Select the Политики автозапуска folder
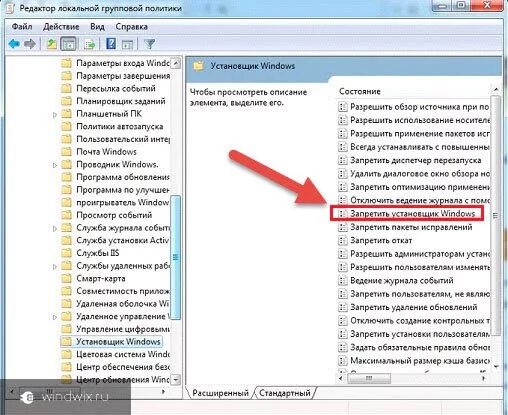 112,126
